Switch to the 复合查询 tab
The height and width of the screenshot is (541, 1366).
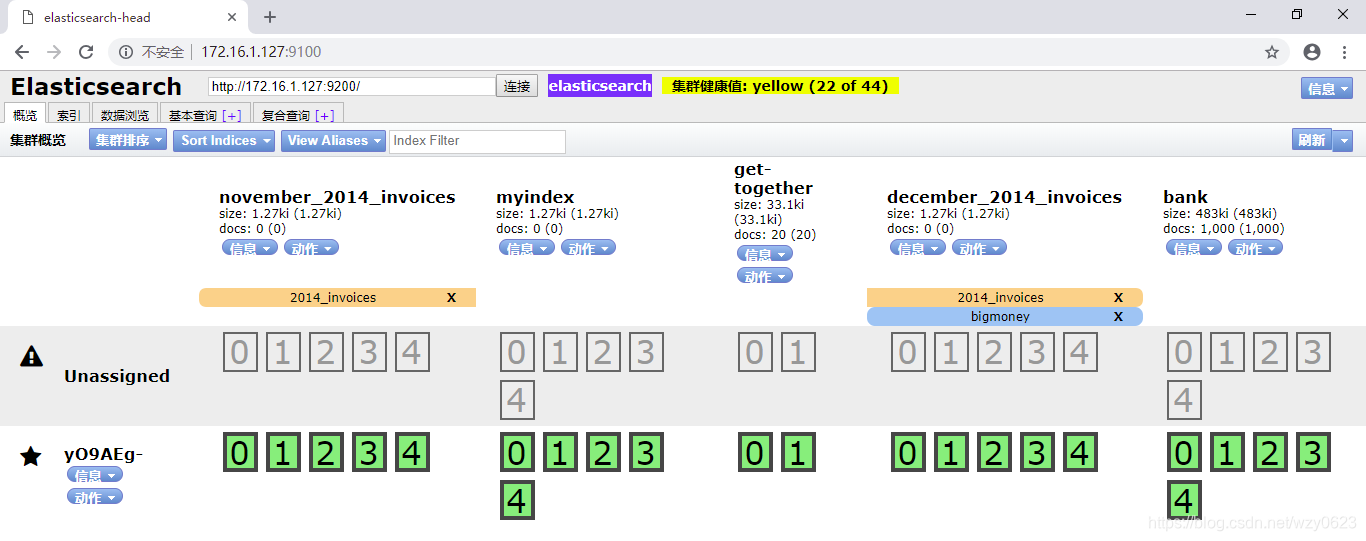point(286,115)
